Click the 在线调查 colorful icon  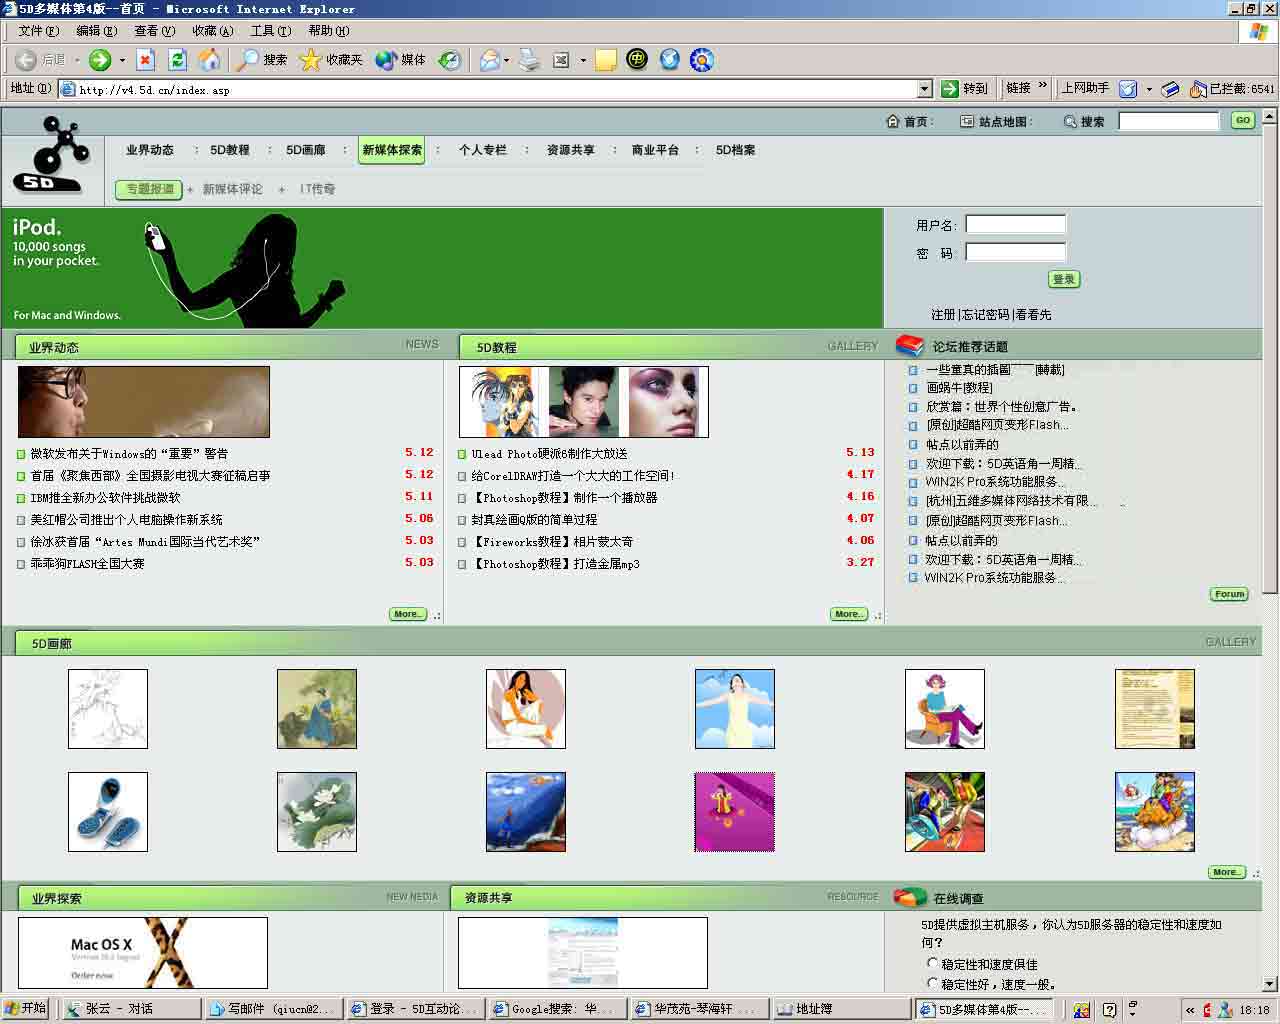[x=909, y=897]
